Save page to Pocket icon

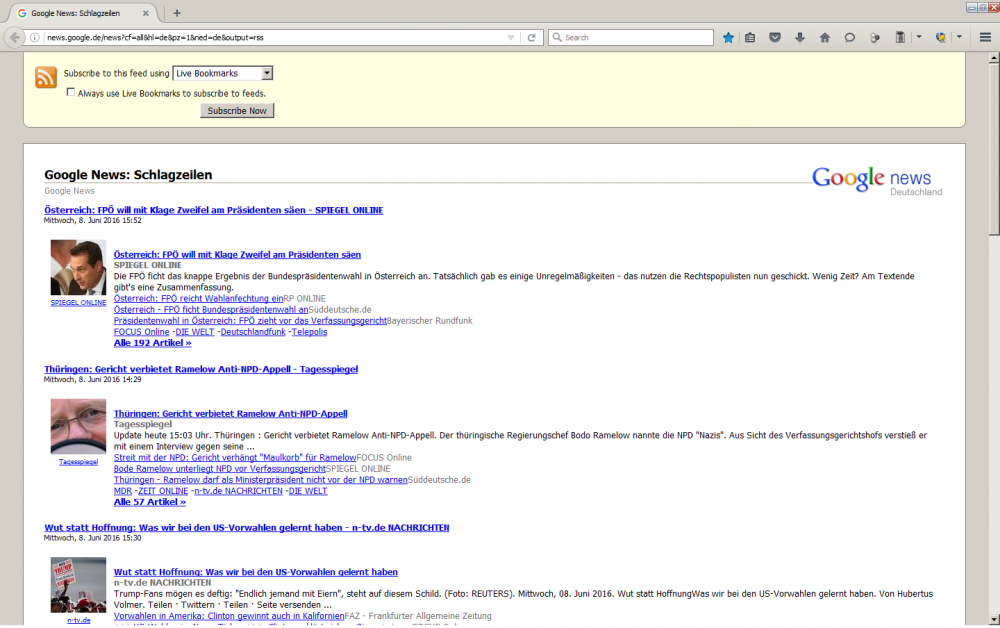(775, 38)
